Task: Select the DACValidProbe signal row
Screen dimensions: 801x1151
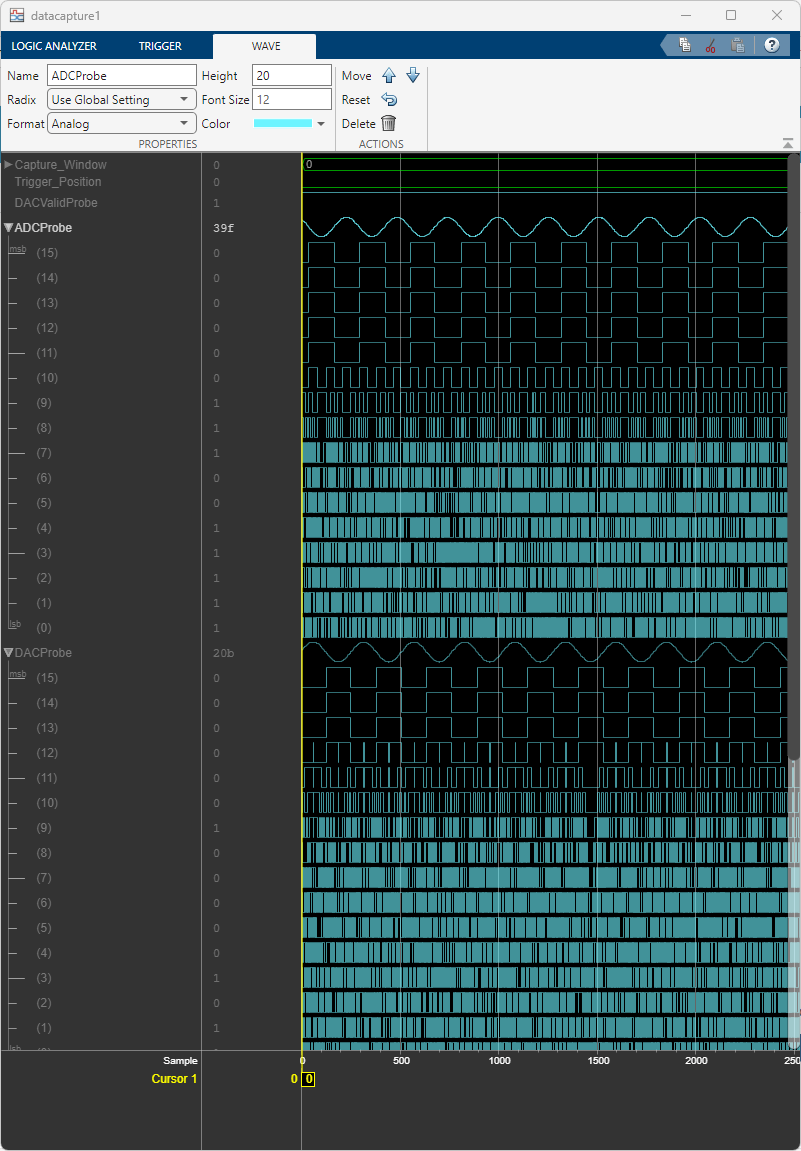Action: click(56, 203)
